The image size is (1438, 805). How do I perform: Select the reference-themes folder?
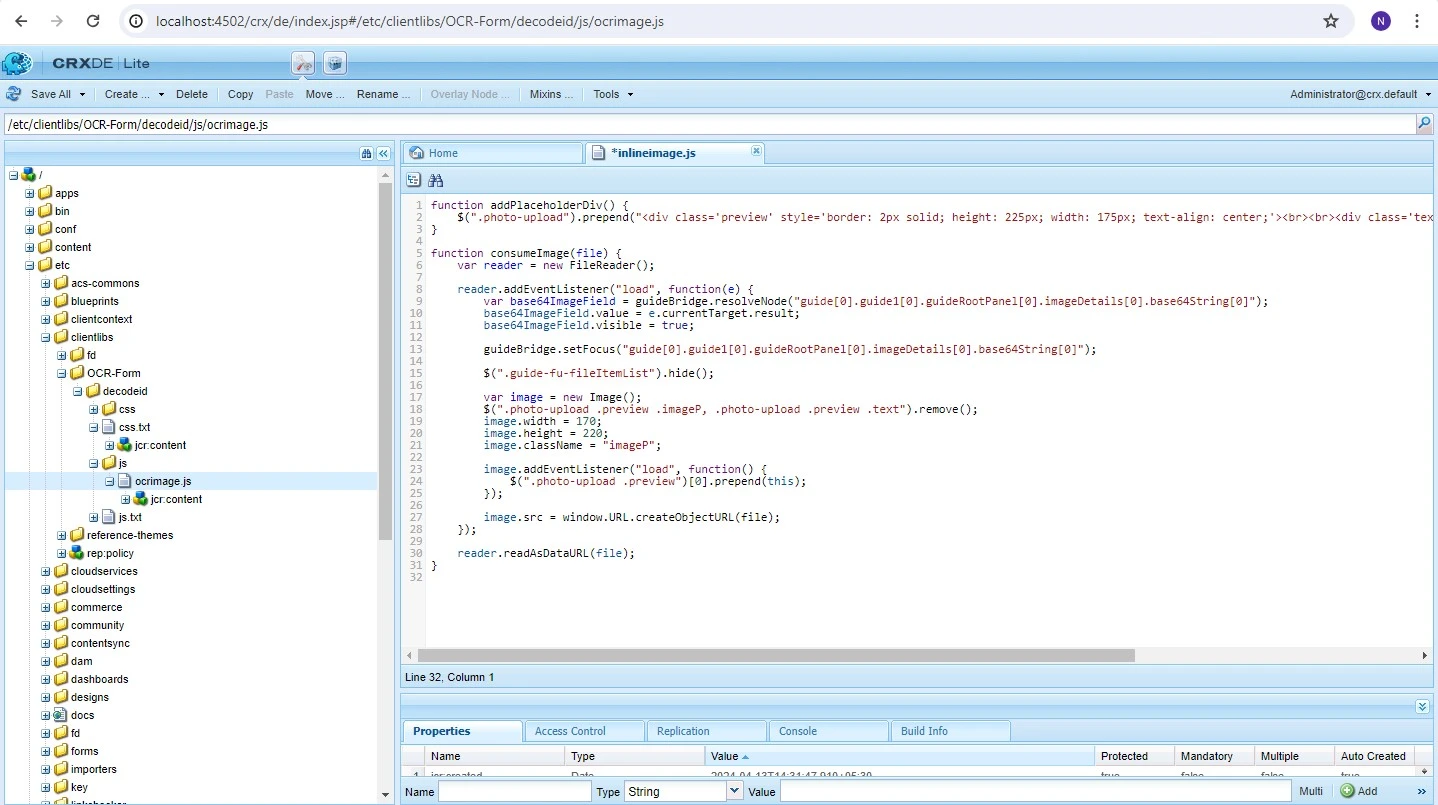(129, 535)
